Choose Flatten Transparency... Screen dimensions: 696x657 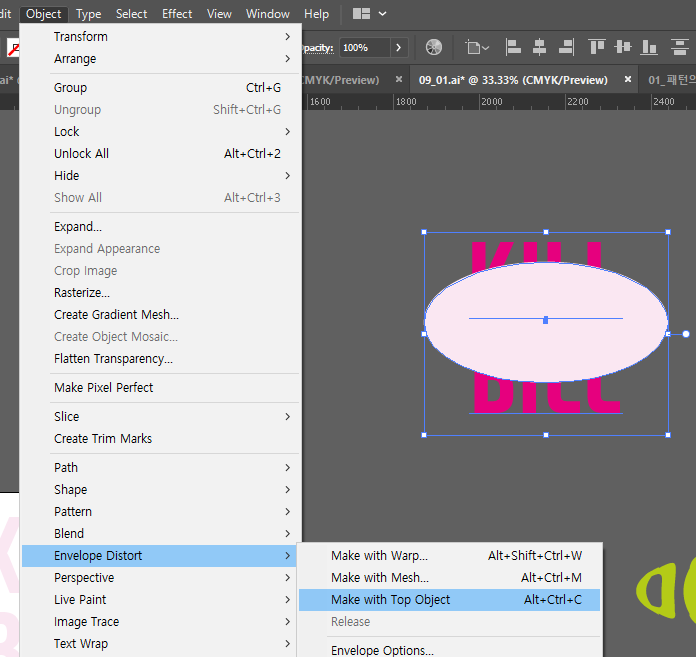[160, 358]
